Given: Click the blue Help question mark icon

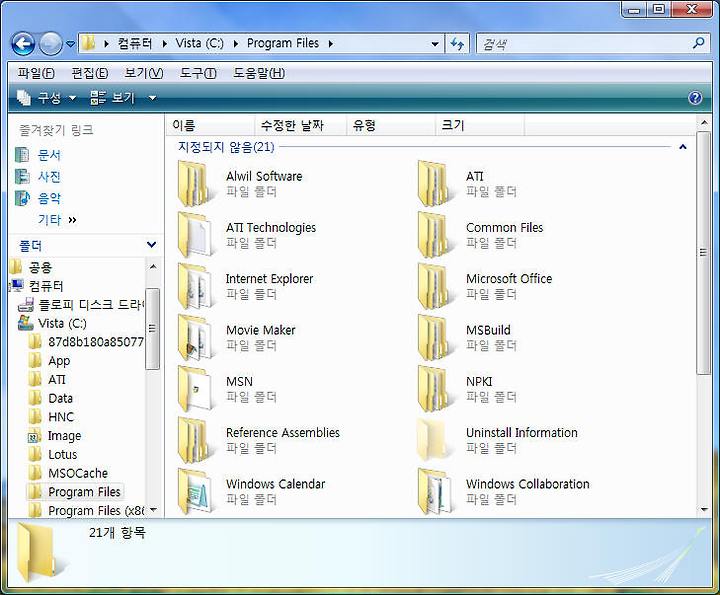Looking at the screenshot, I should pos(695,98).
